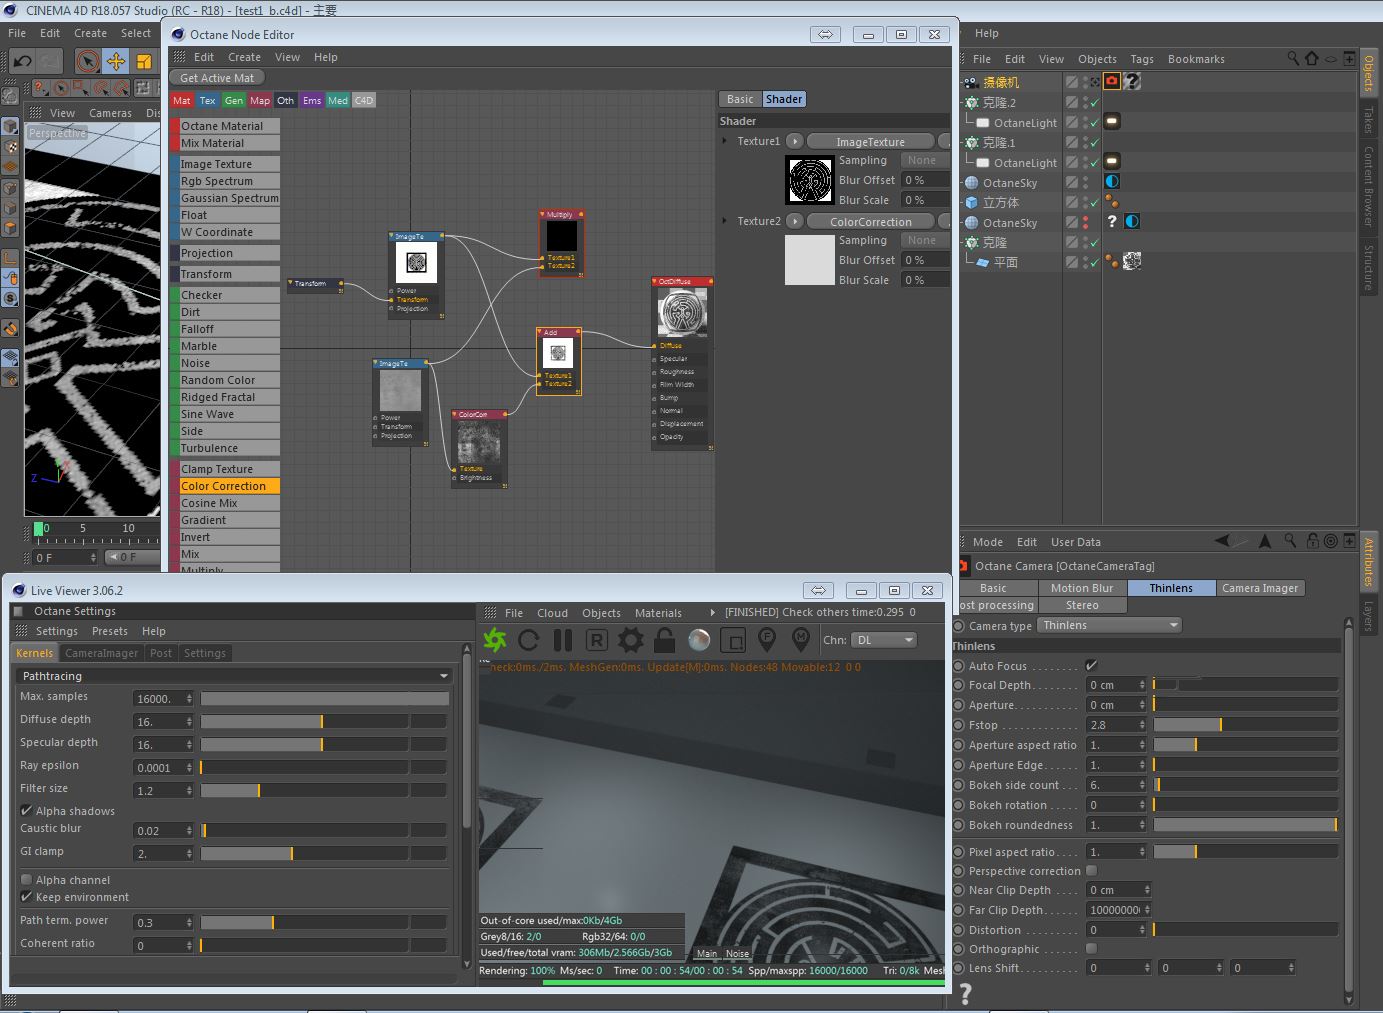Click the Undo arrow in the main toolbar
Screen dimensions: 1383x1013
[22, 61]
